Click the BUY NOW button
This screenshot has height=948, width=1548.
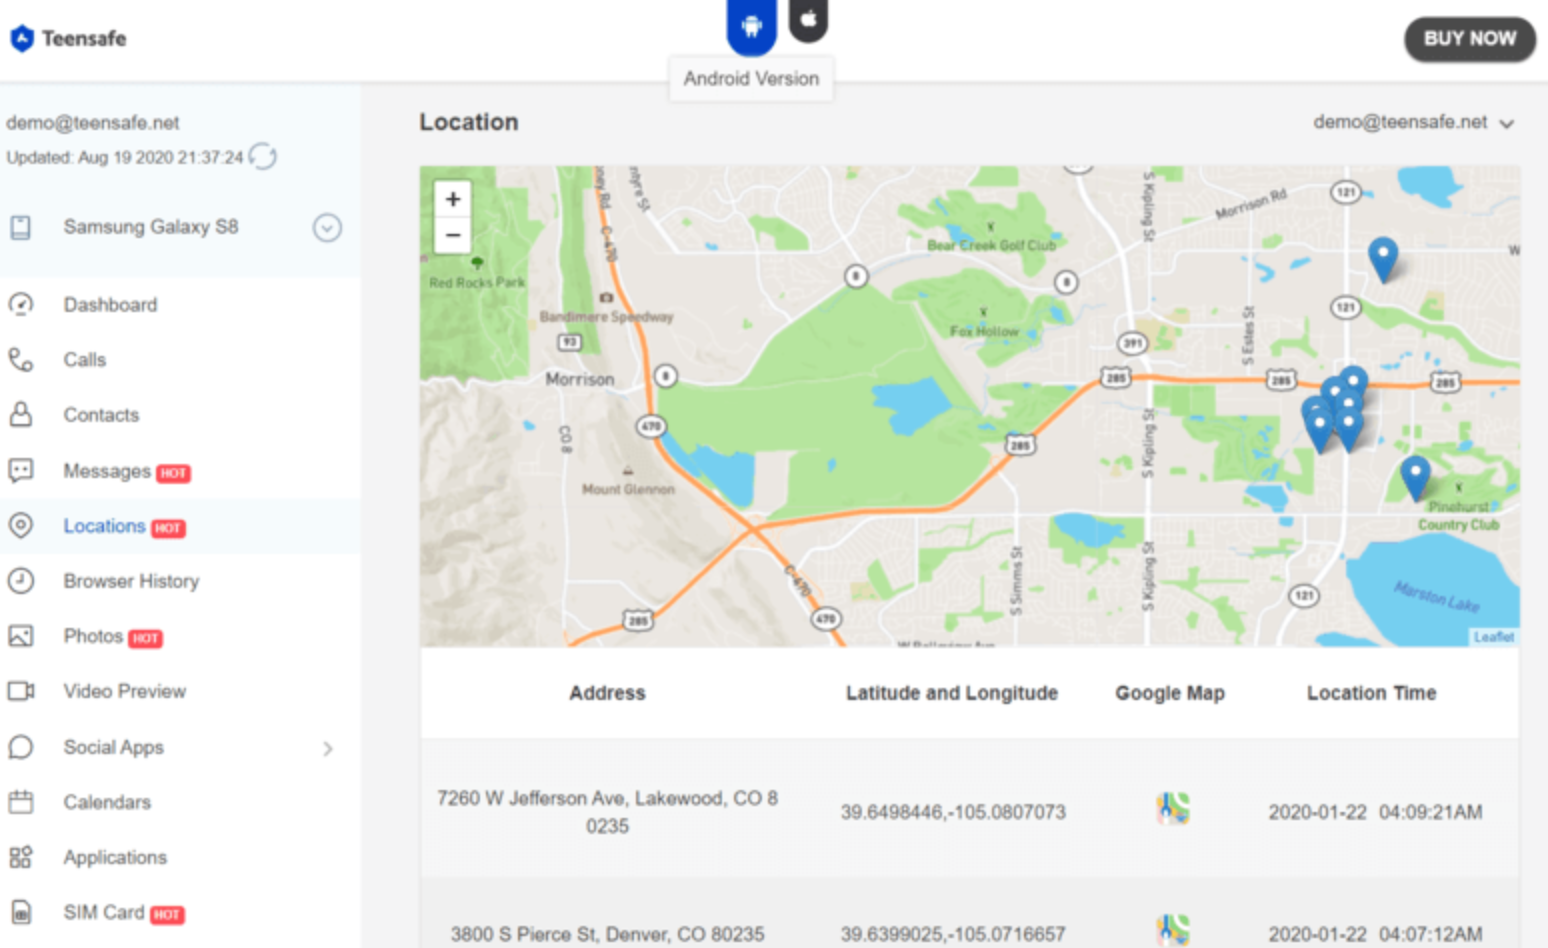coord(1469,39)
